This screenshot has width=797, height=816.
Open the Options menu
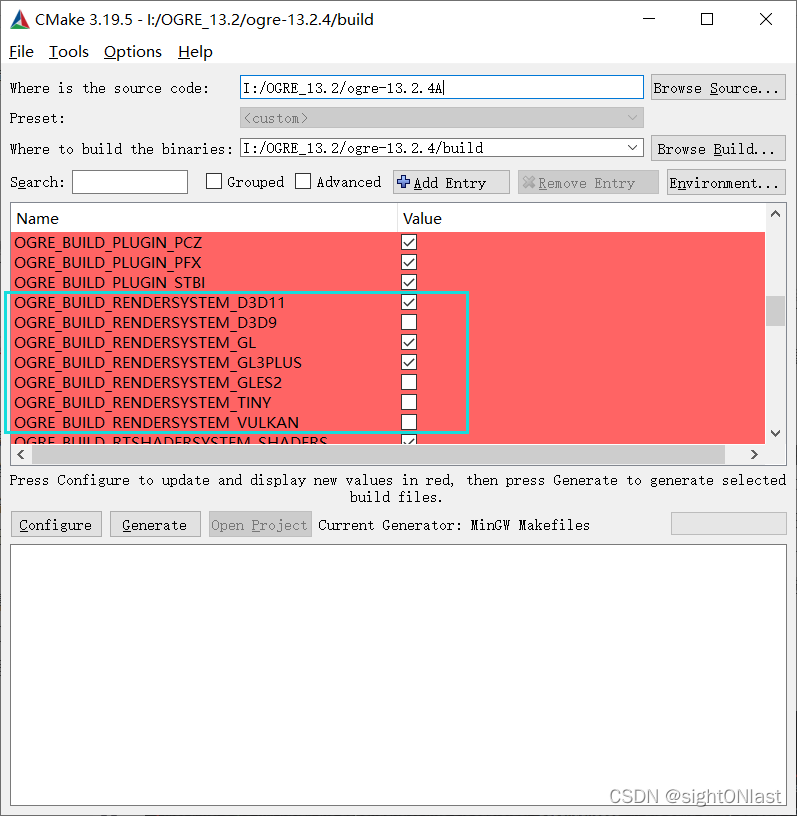tap(133, 52)
